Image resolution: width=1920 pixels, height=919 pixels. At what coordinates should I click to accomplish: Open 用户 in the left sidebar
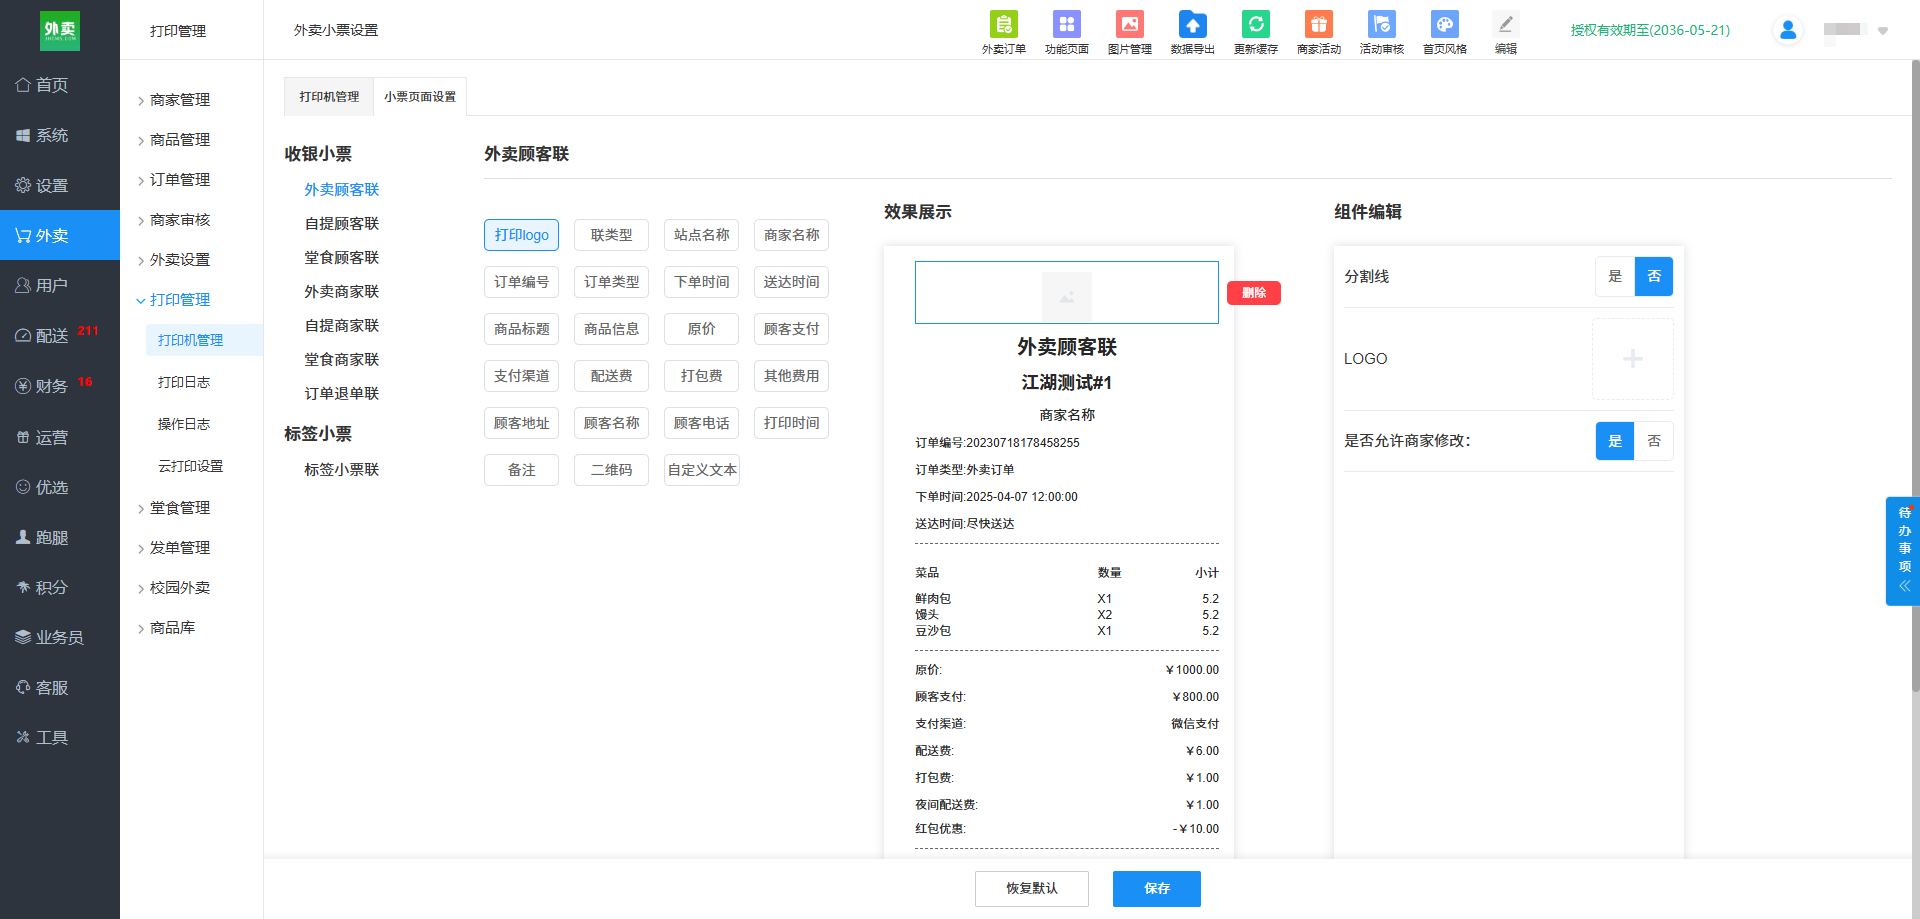60,285
